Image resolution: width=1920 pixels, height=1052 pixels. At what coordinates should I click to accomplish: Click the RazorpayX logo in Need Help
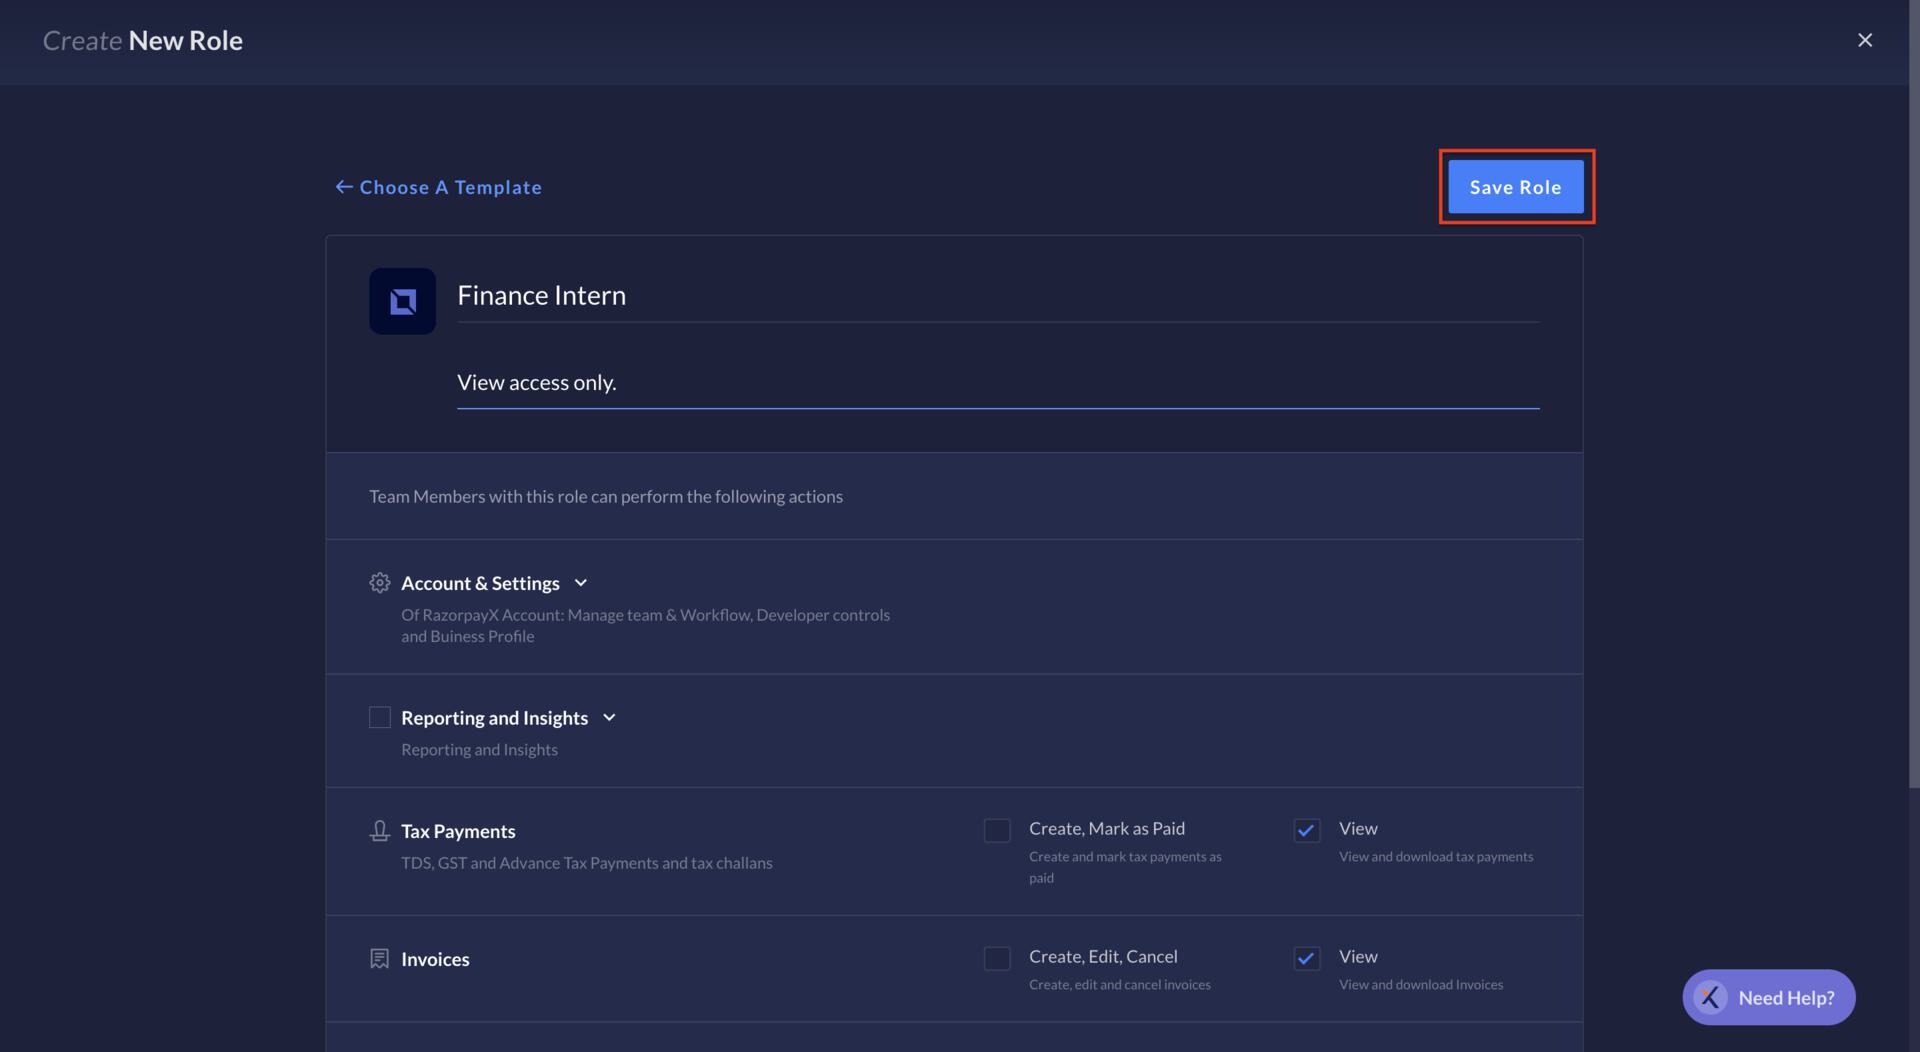(1710, 997)
